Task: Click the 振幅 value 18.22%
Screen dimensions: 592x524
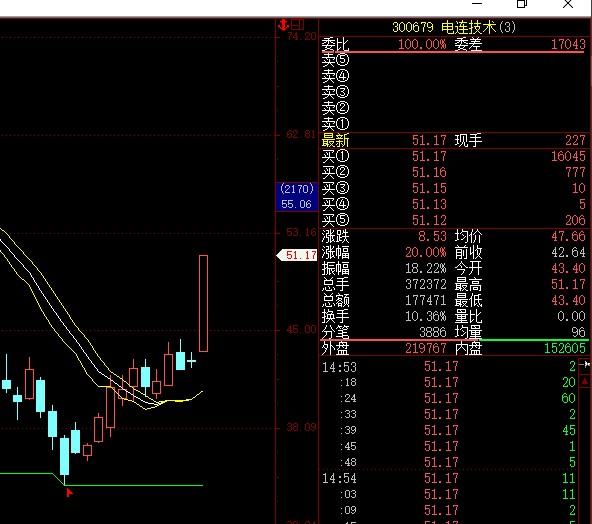Action: pos(426,268)
